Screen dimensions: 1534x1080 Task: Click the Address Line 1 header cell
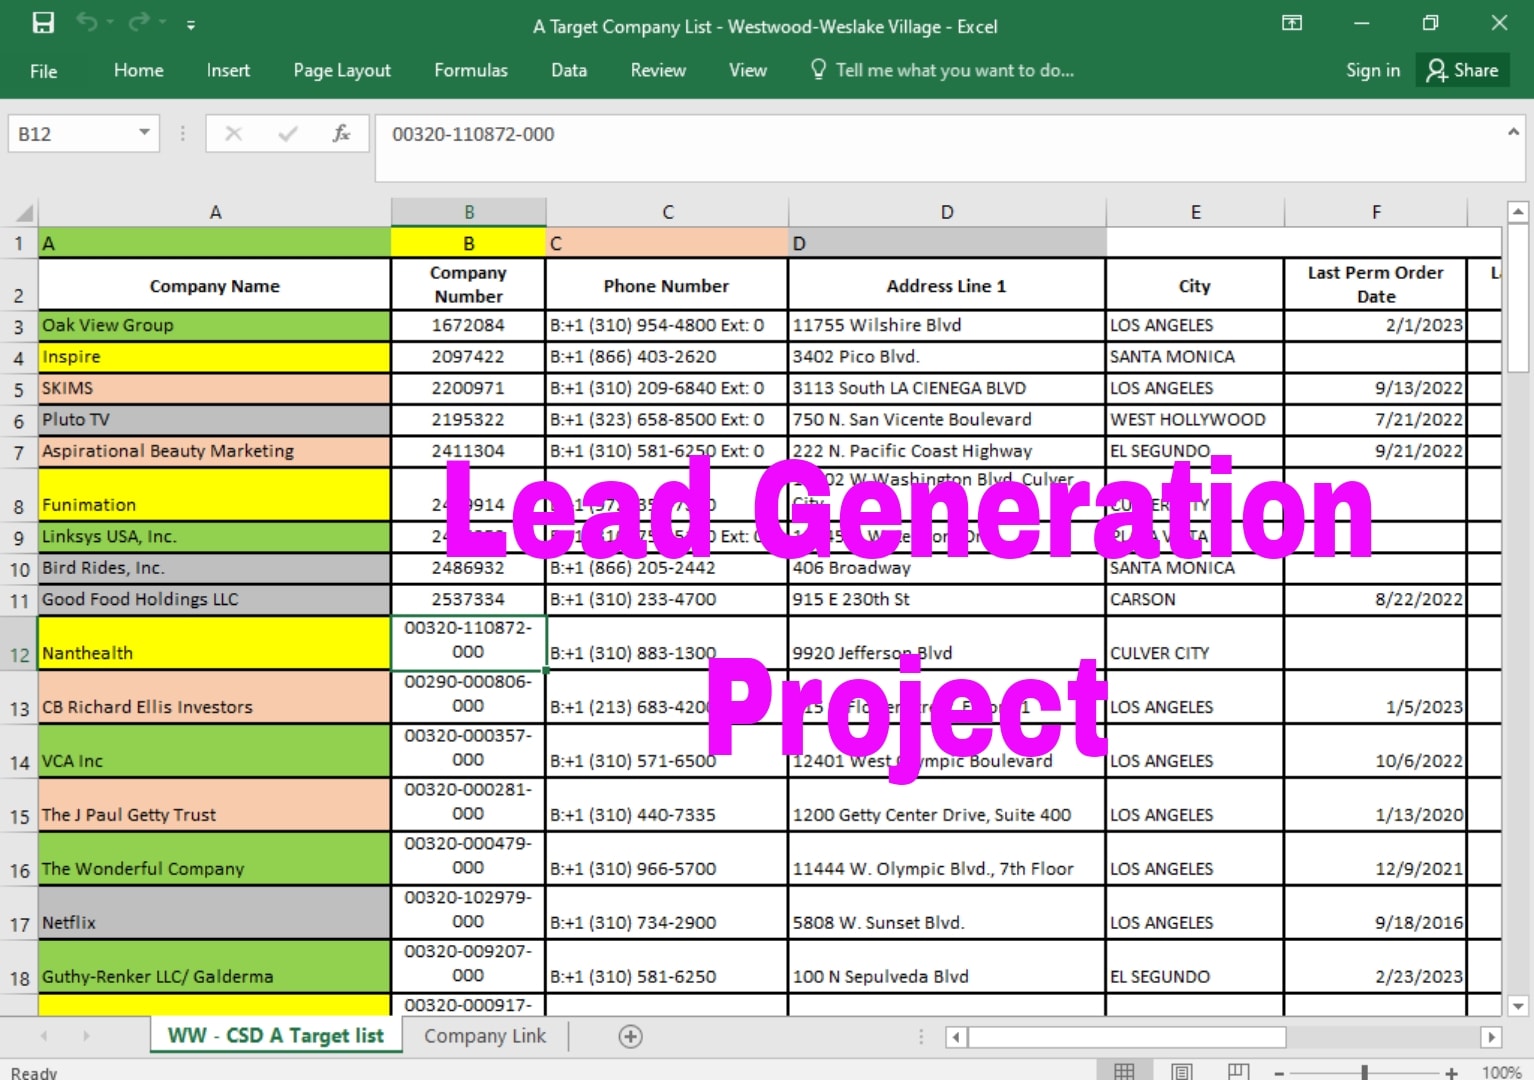(x=947, y=284)
